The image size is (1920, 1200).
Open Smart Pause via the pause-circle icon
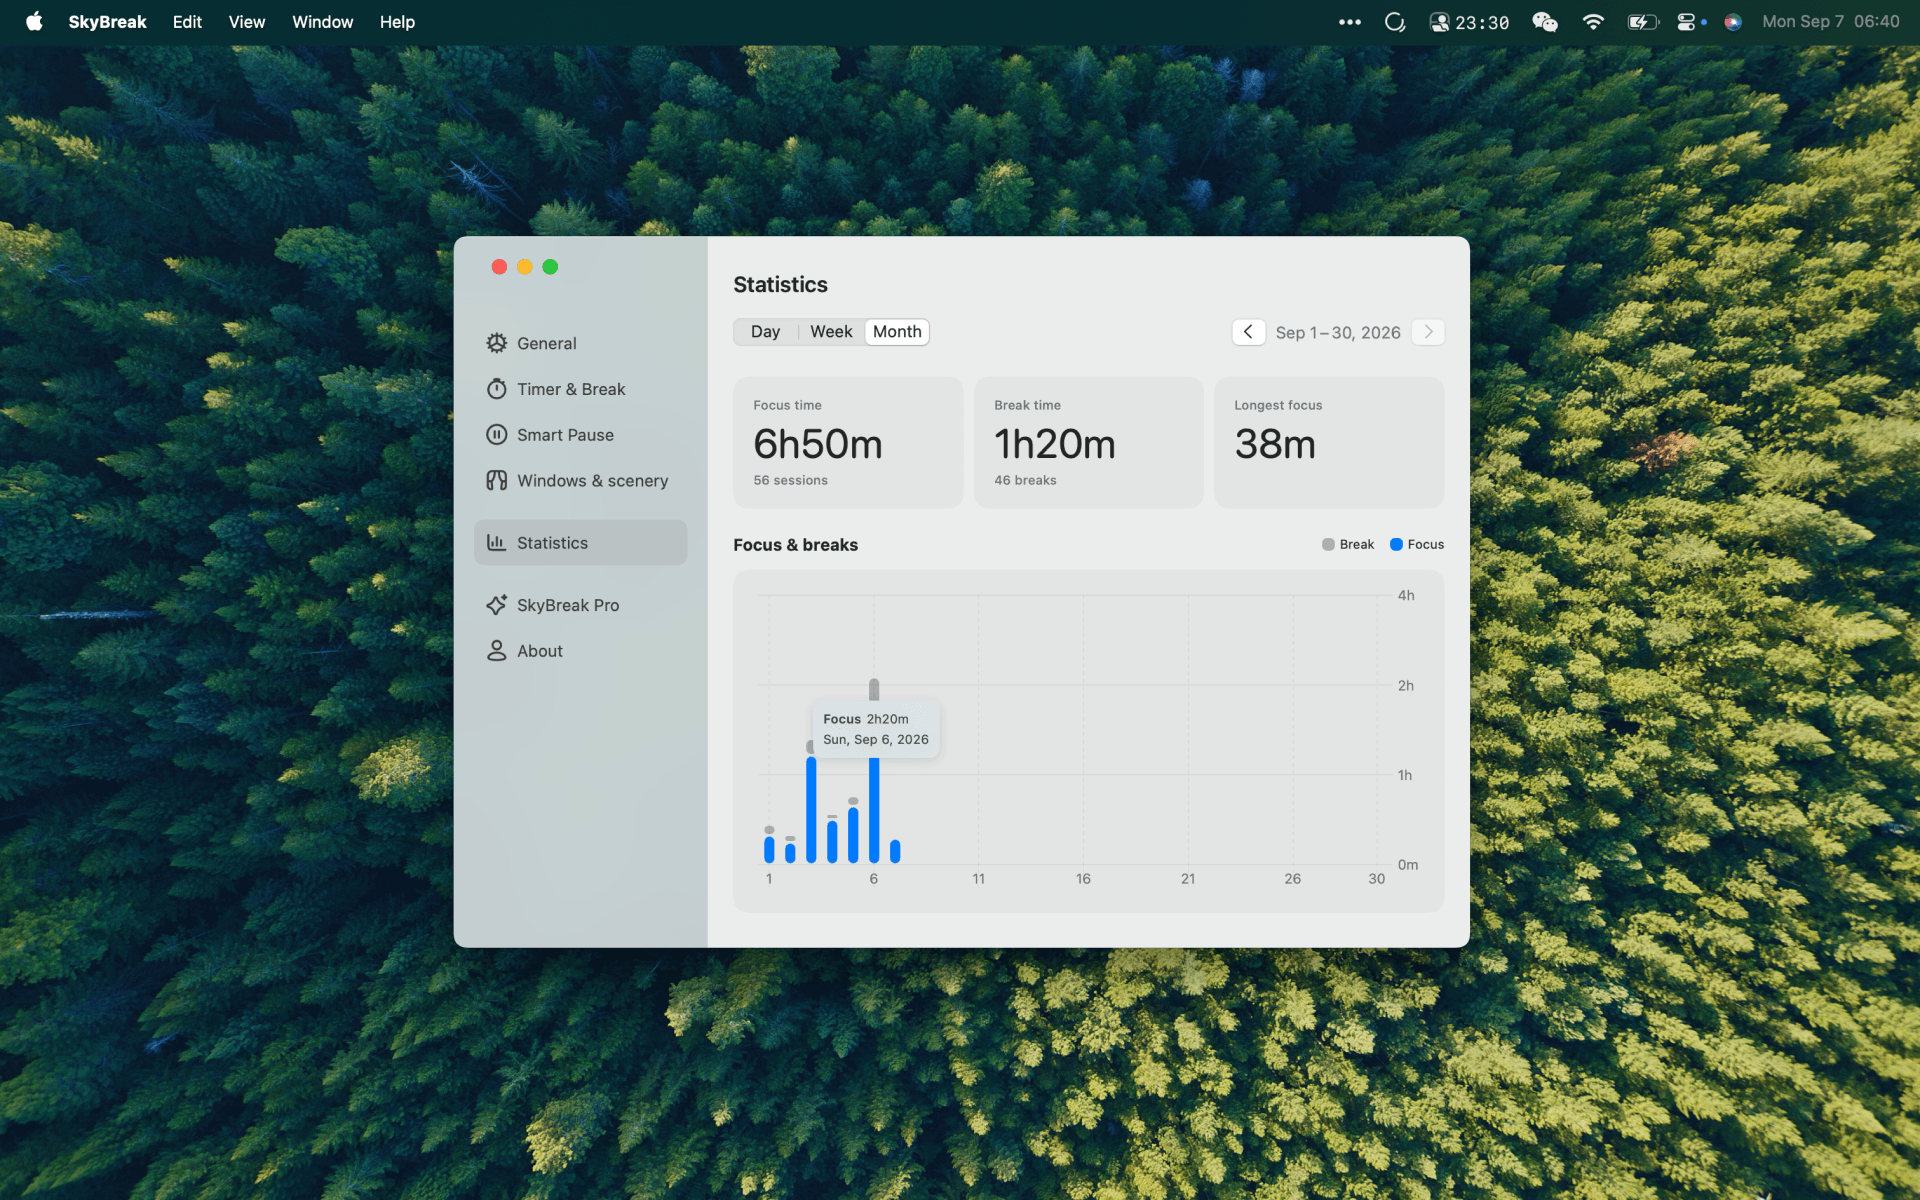(496, 435)
